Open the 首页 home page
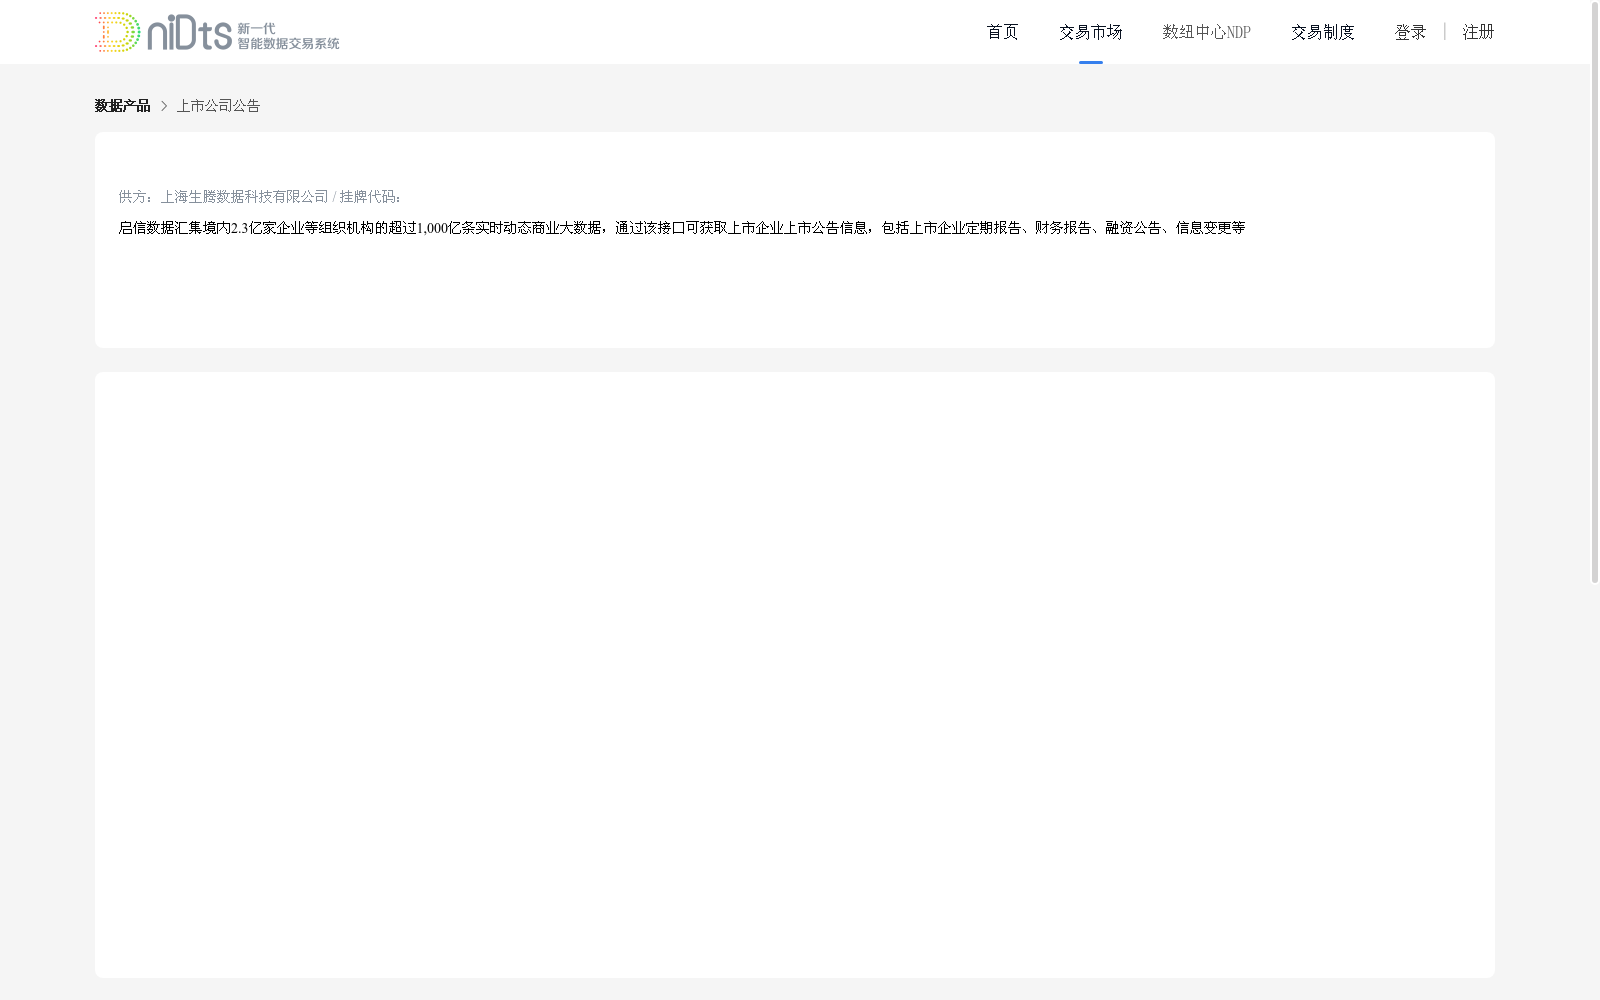The height and width of the screenshot is (1000, 1600). point(1002,32)
